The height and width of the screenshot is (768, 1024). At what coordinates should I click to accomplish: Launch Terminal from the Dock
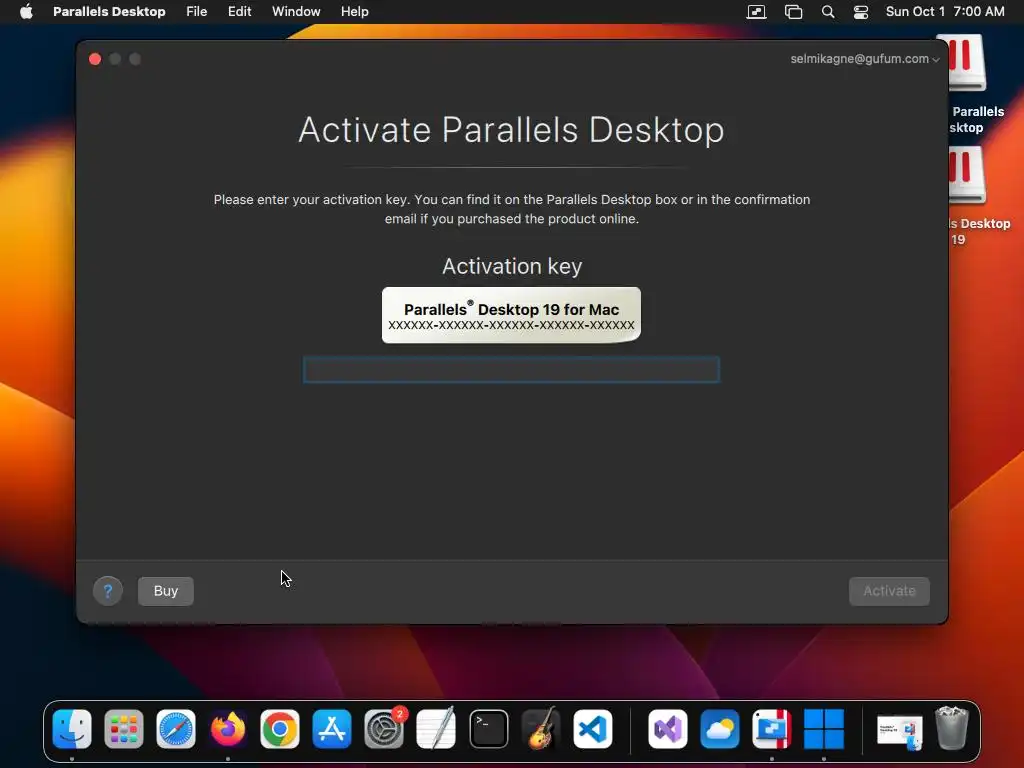488,729
